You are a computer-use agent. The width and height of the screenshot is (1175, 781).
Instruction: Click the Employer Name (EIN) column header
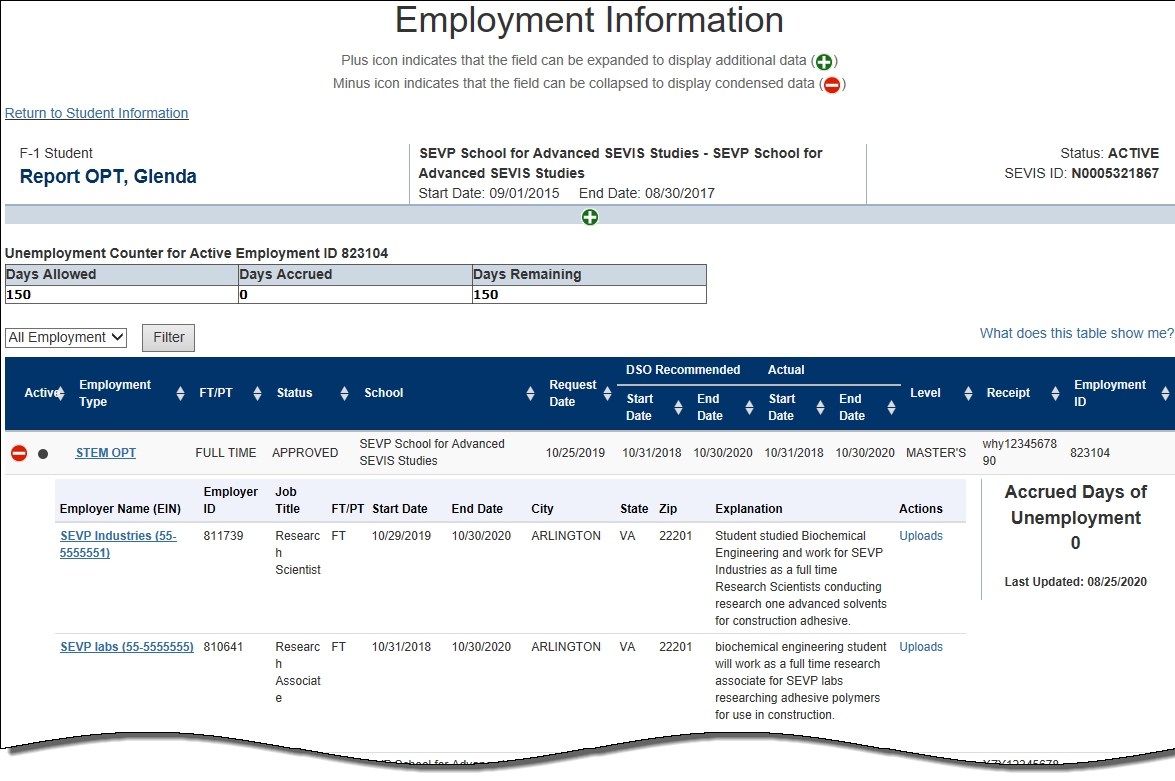(x=120, y=509)
